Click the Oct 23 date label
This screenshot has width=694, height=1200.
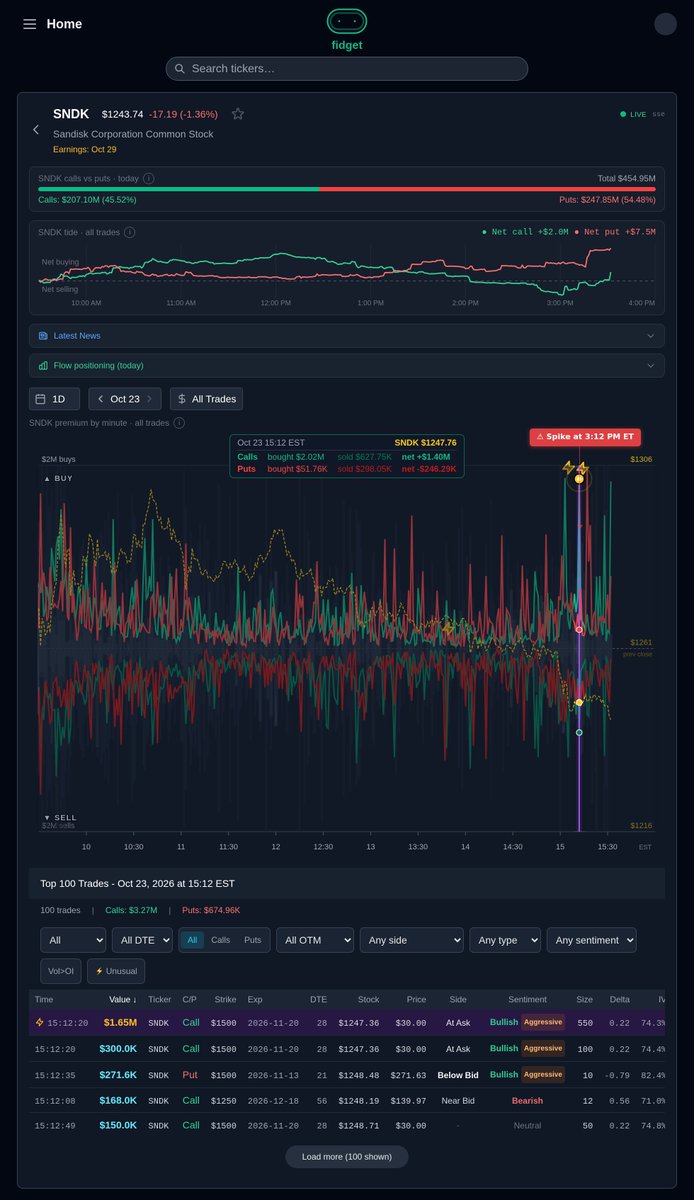[x=125, y=399]
